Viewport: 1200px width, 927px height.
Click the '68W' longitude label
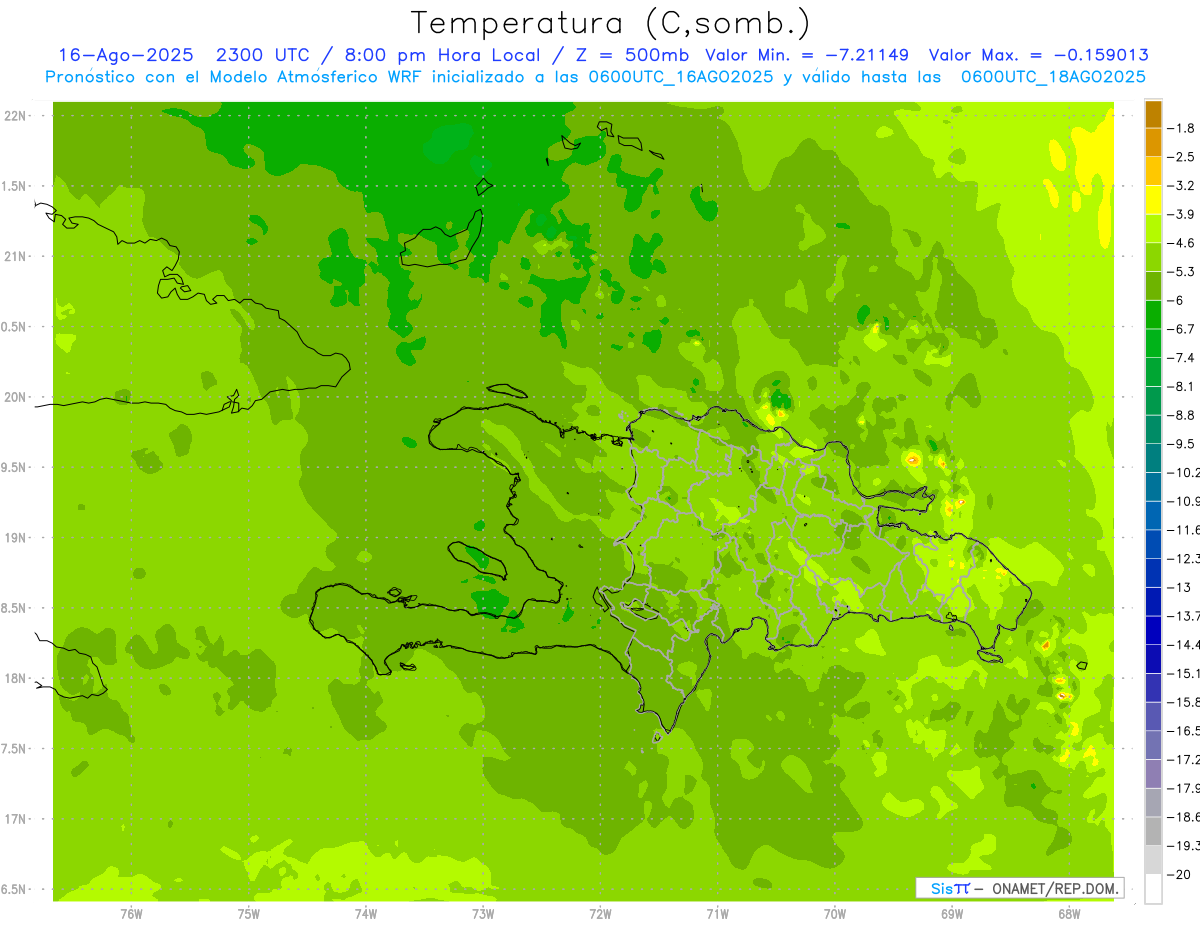[x=1068, y=913]
